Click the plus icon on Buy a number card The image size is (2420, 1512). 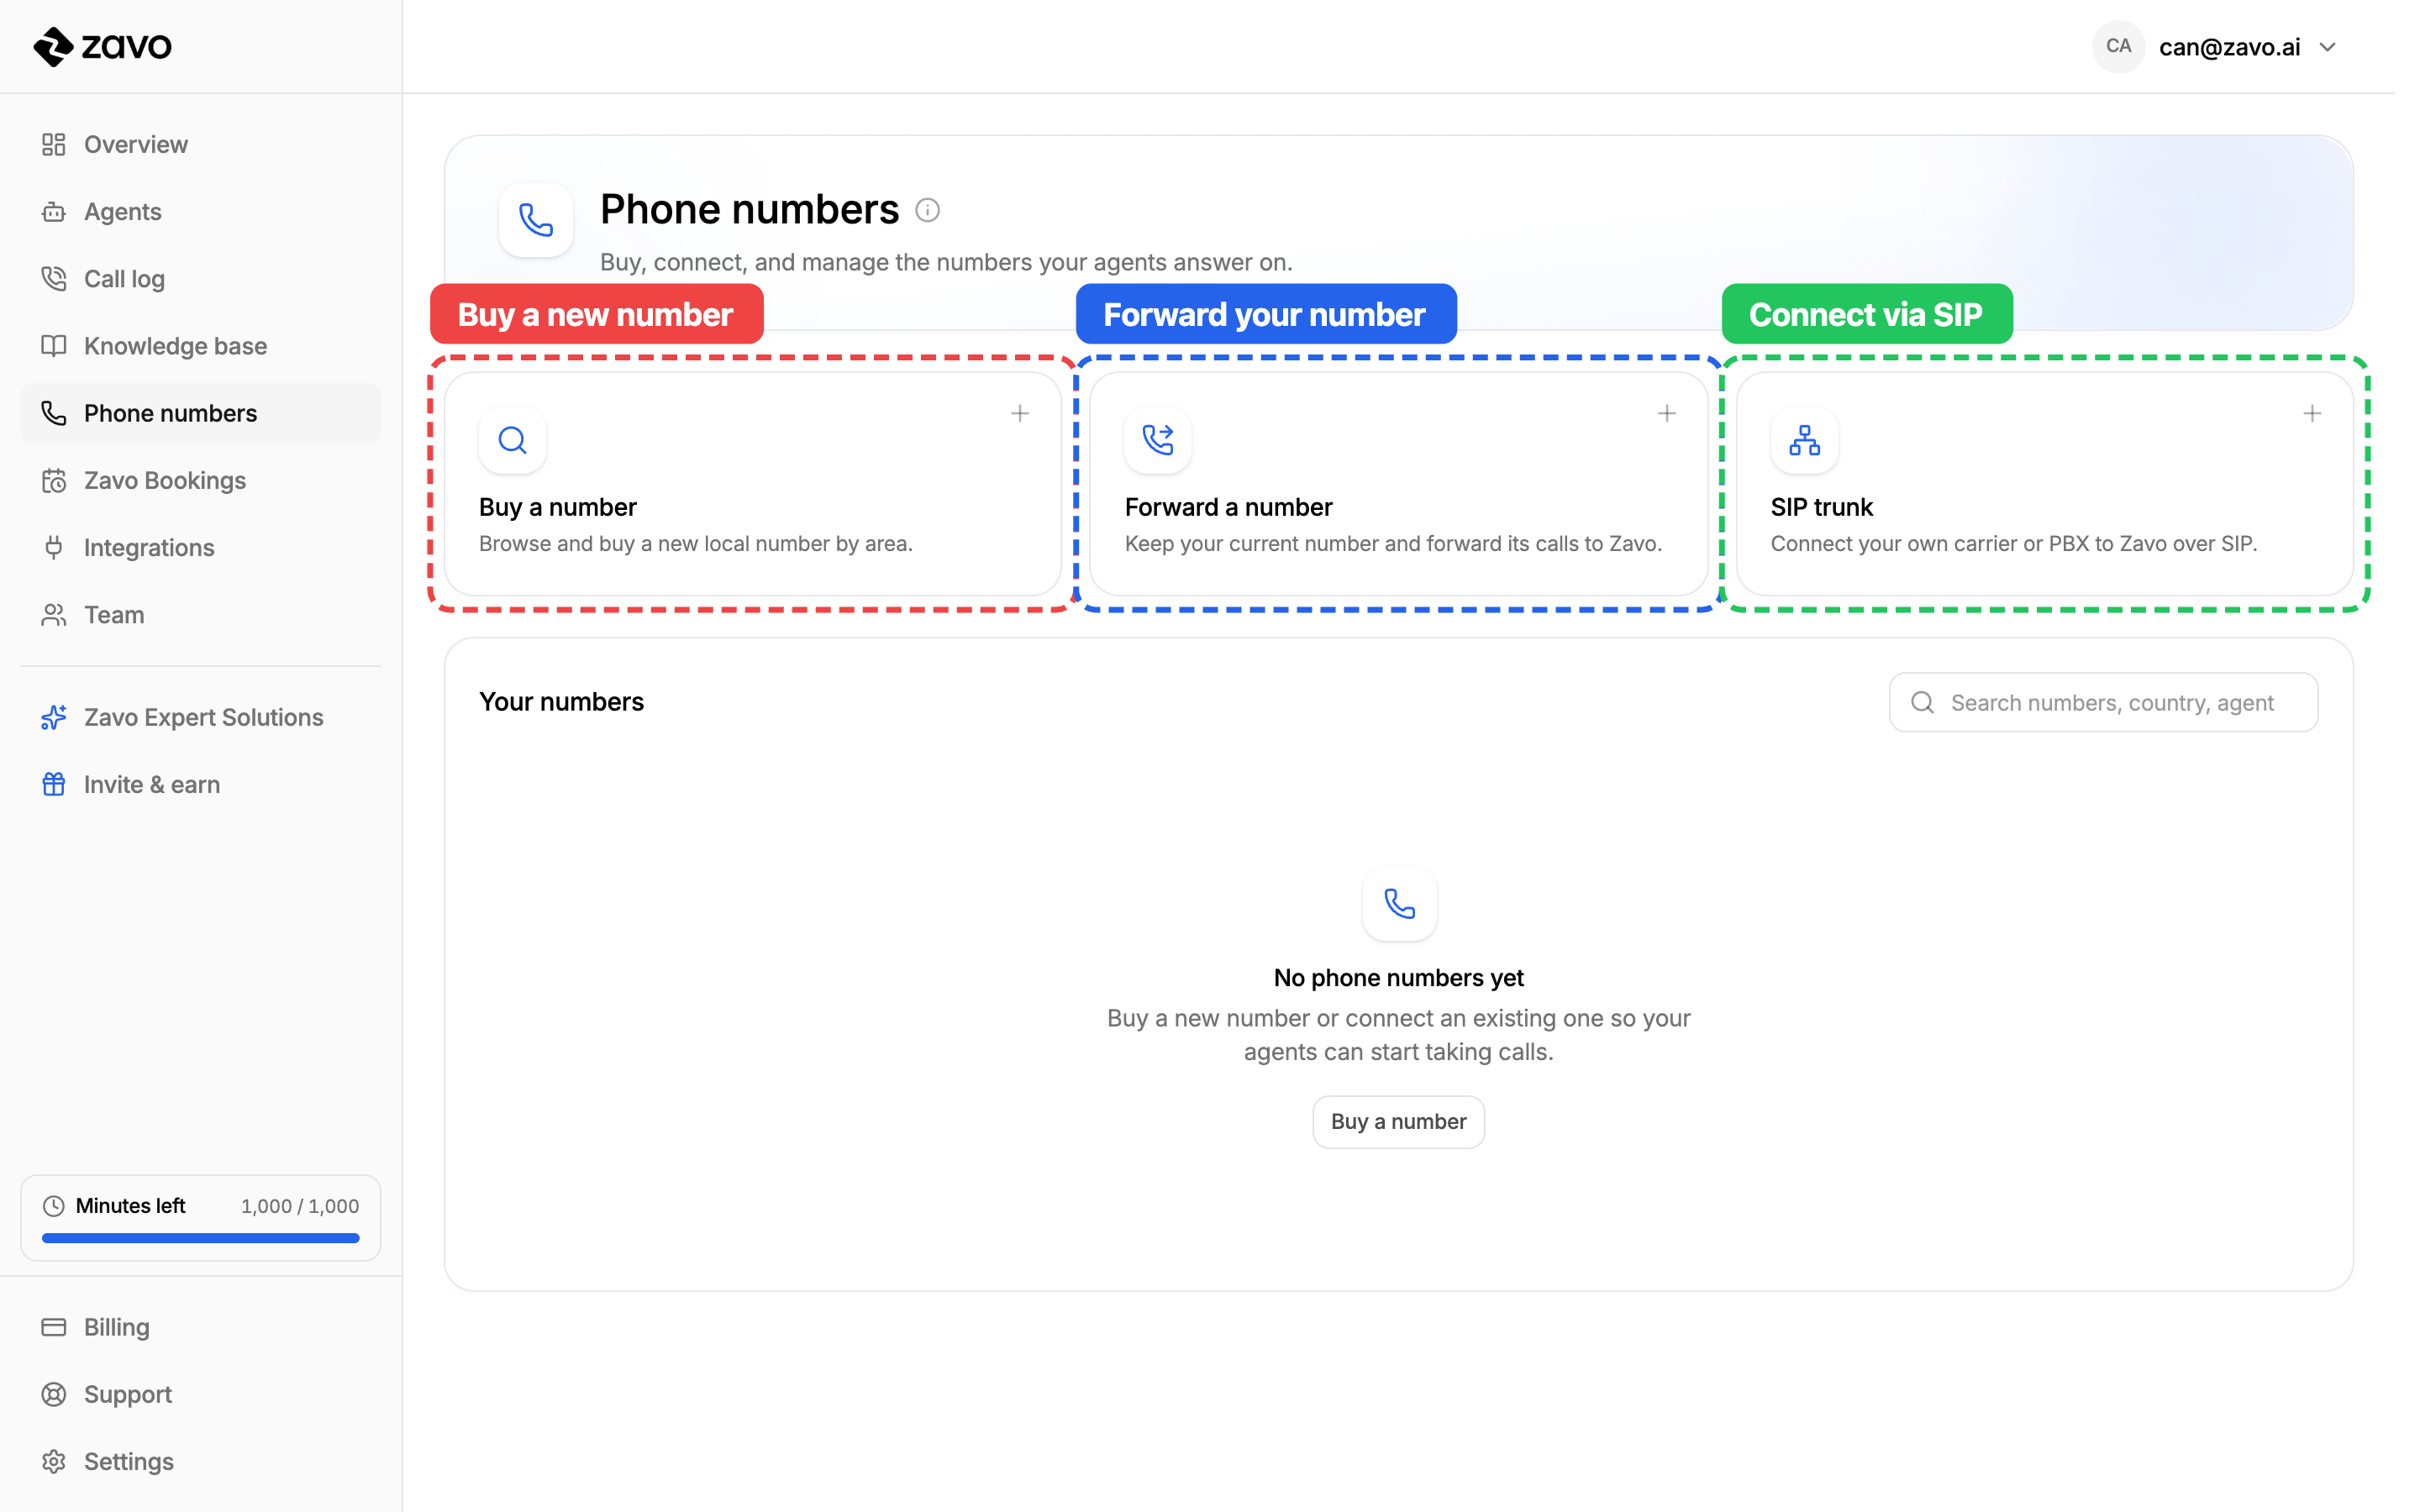[1020, 413]
